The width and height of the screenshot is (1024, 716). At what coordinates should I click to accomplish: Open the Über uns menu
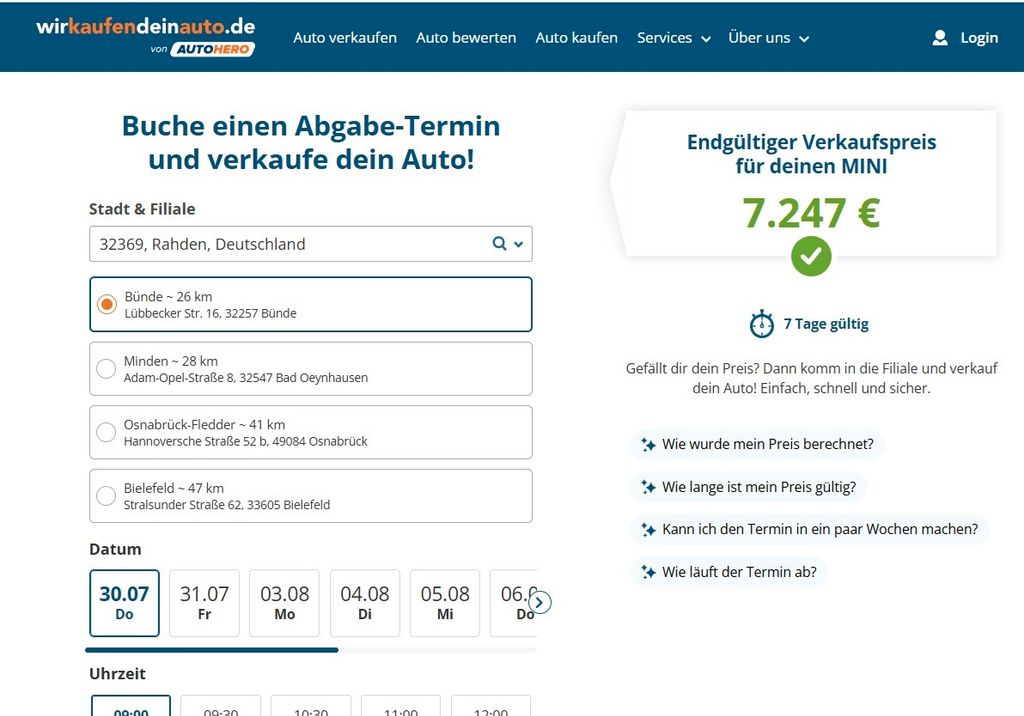(x=769, y=38)
